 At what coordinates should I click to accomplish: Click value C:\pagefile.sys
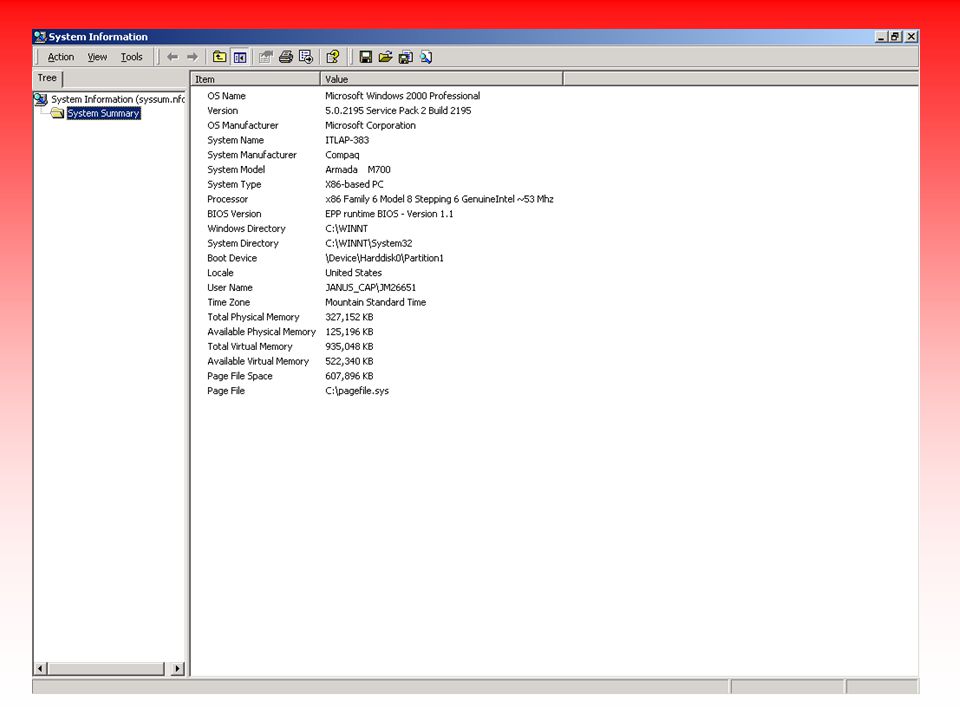pyautogui.click(x=357, y=391)
